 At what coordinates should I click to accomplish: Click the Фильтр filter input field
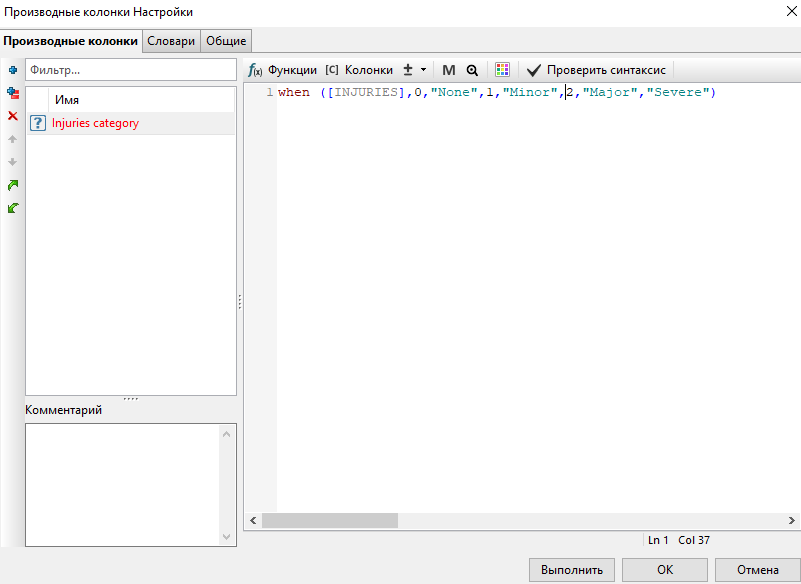pyautogui.click(x=130, y=70)
